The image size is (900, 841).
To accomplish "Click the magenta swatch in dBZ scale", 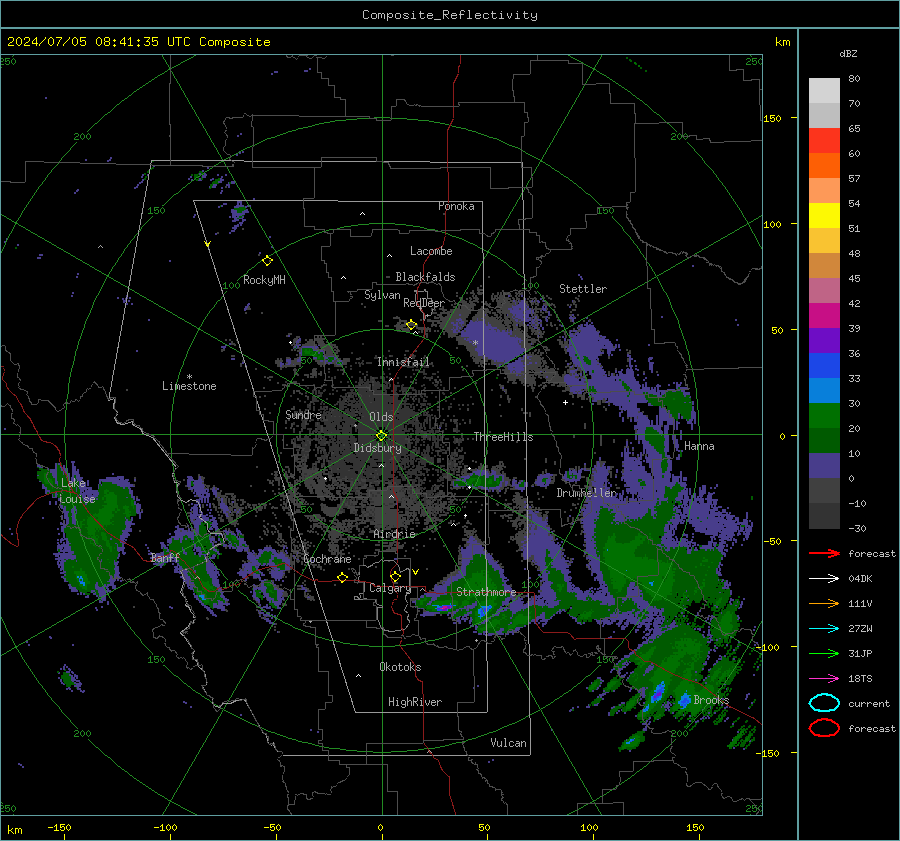I will pyautogui.click(x=824, y=315).
